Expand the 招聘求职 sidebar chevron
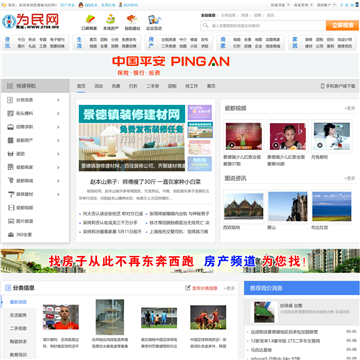Screen dimensions: 360x360 [58, 127]
